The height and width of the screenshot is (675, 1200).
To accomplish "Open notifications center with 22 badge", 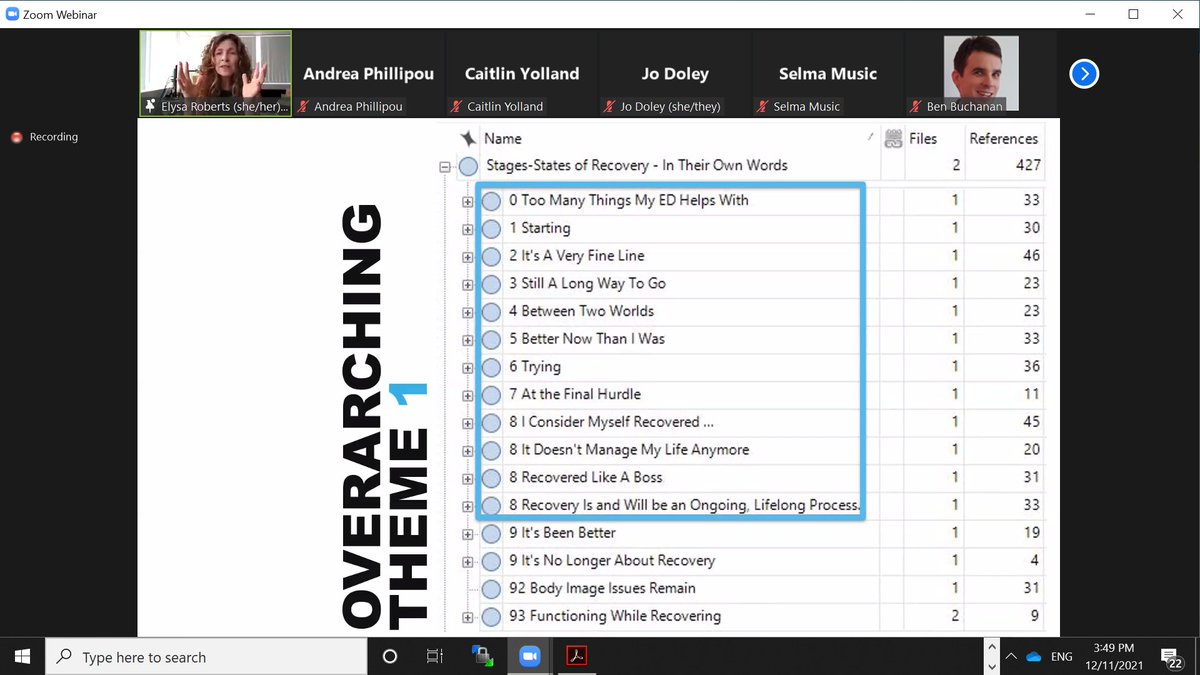I will point(1172,657).
